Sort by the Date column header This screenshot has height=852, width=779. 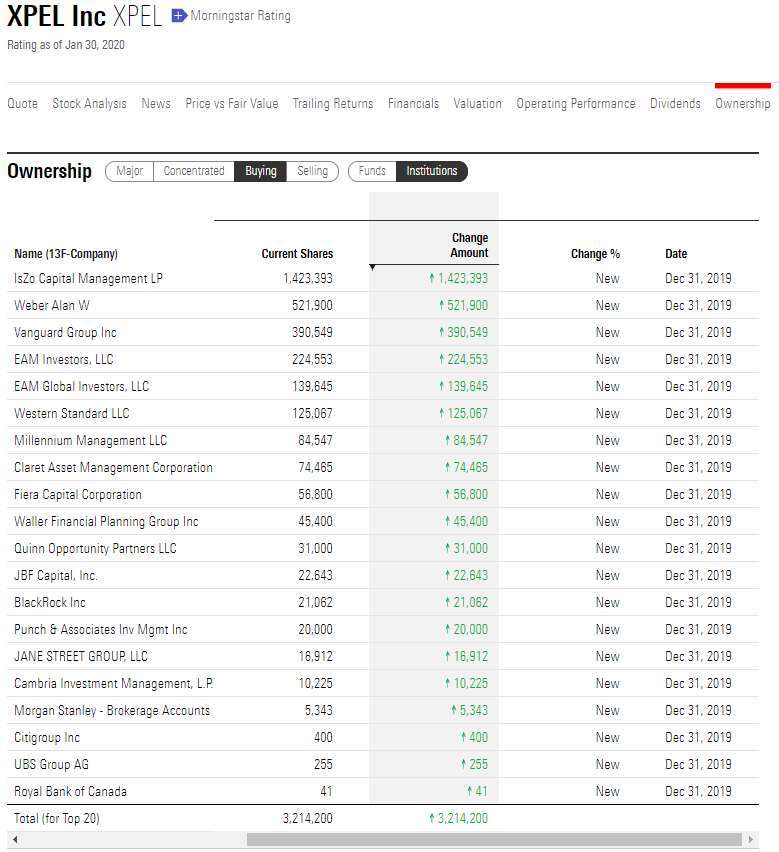(676, 254)
